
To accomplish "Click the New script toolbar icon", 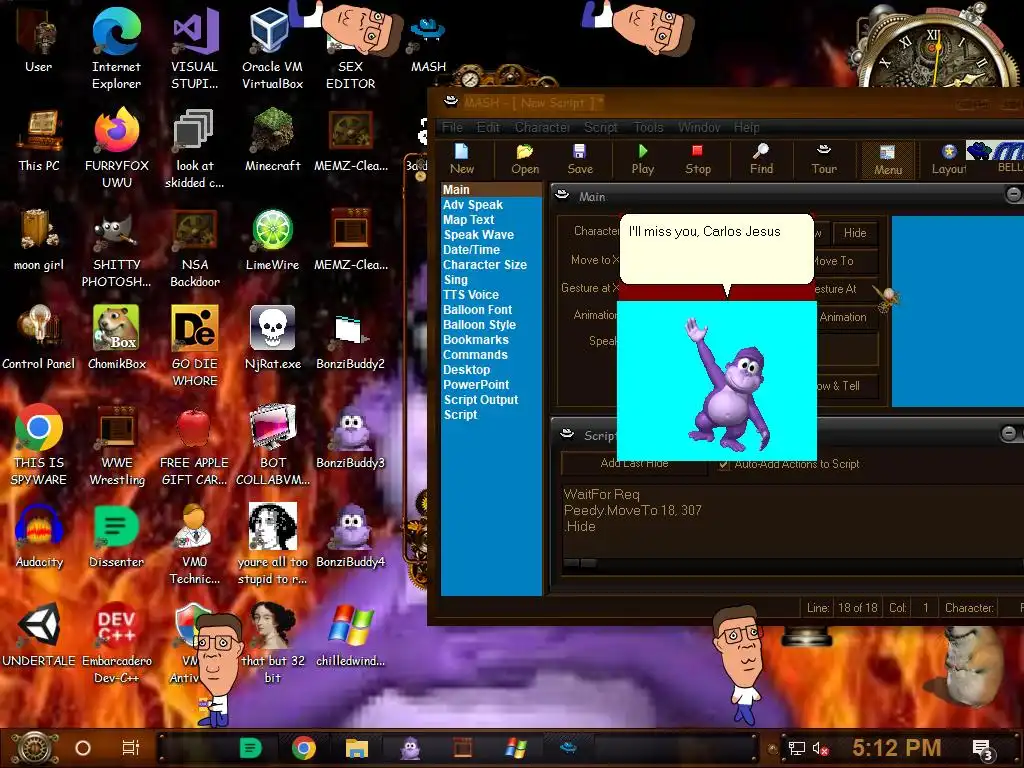I will click(462, 159).
